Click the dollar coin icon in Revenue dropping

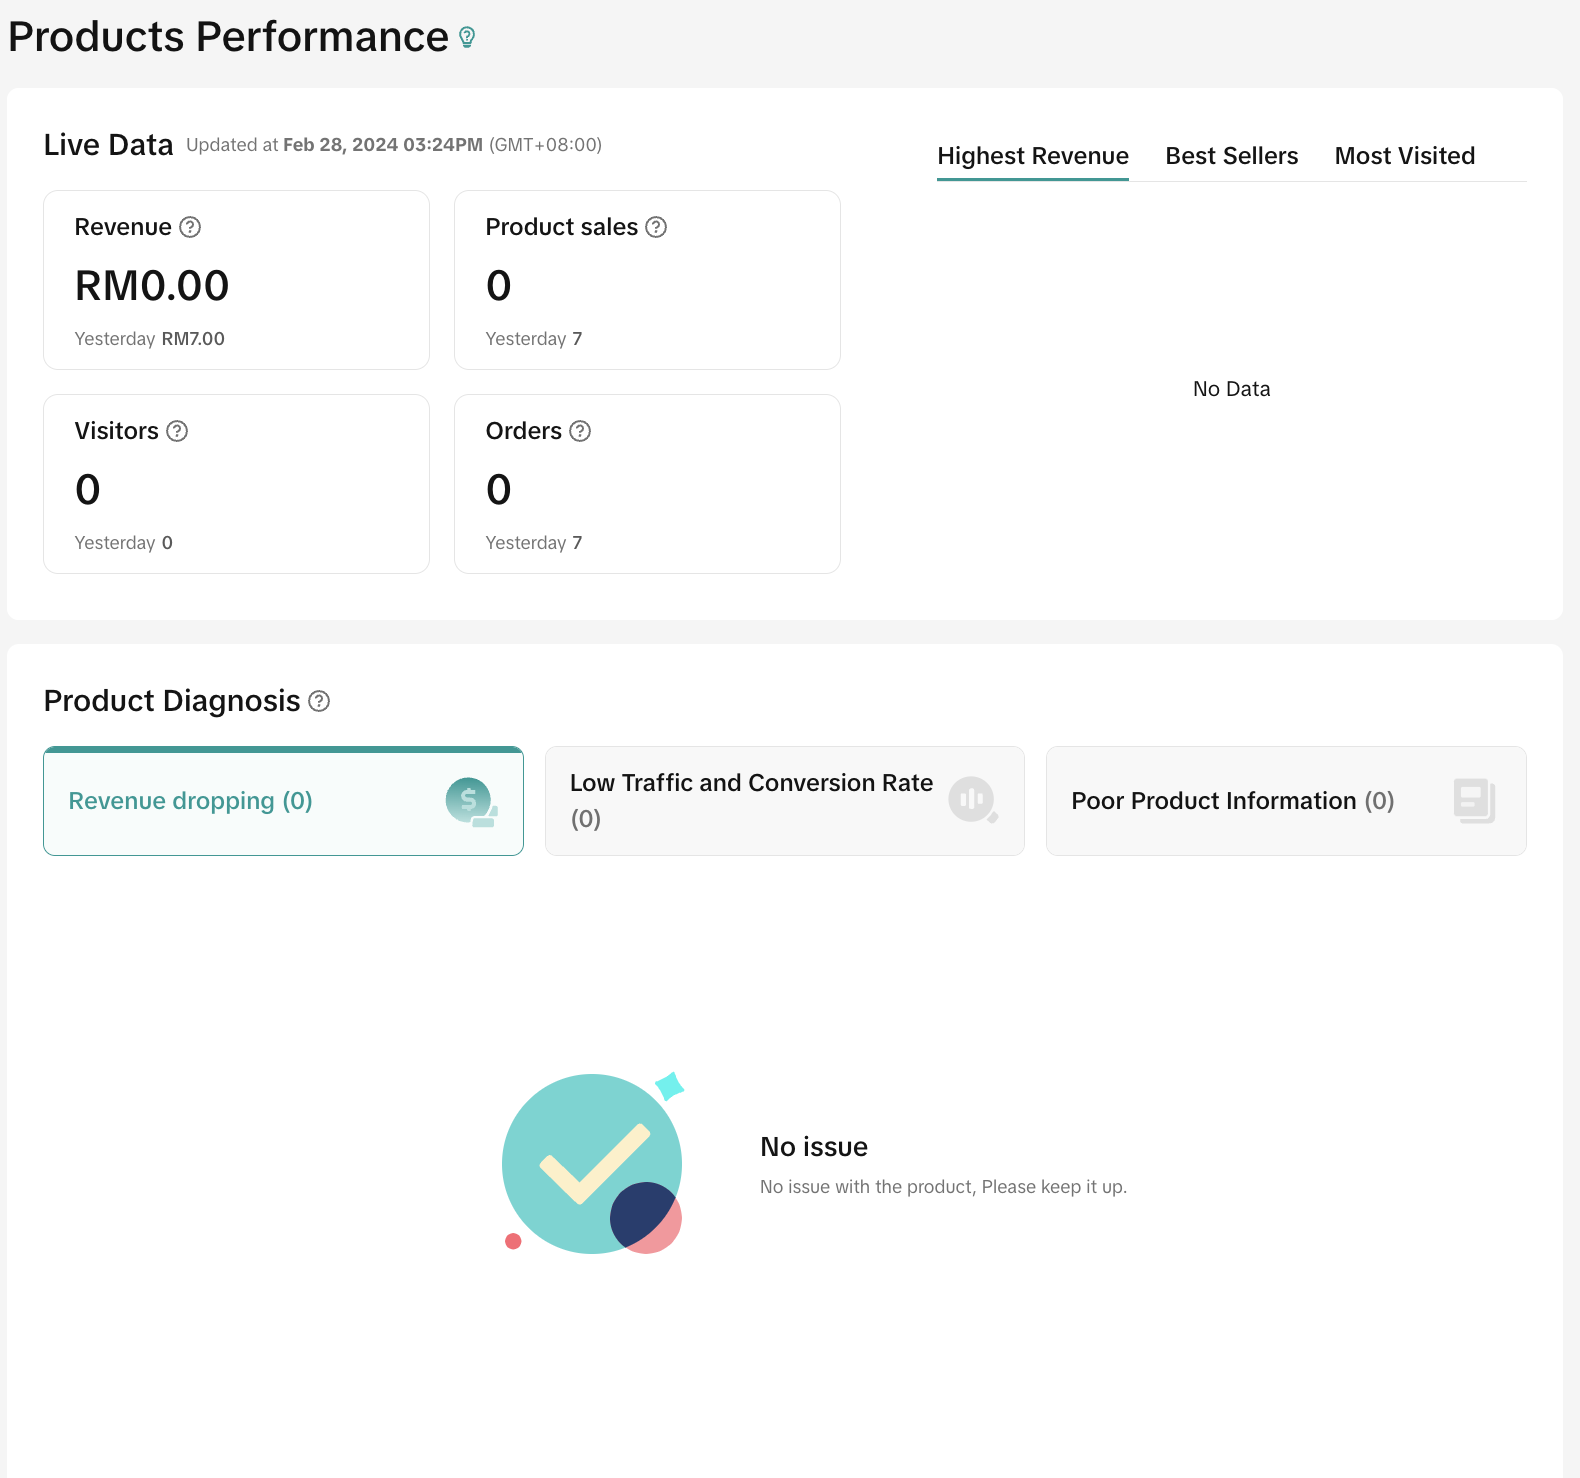470,802
